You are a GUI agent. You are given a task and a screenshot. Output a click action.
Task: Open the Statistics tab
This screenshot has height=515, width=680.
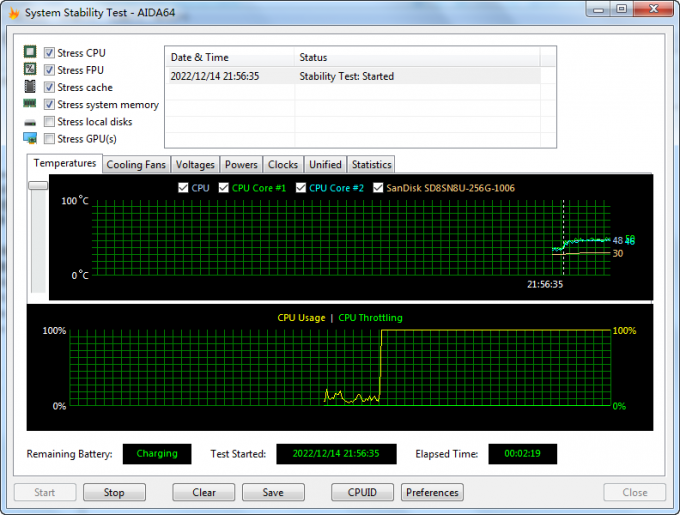click(371, 164)
